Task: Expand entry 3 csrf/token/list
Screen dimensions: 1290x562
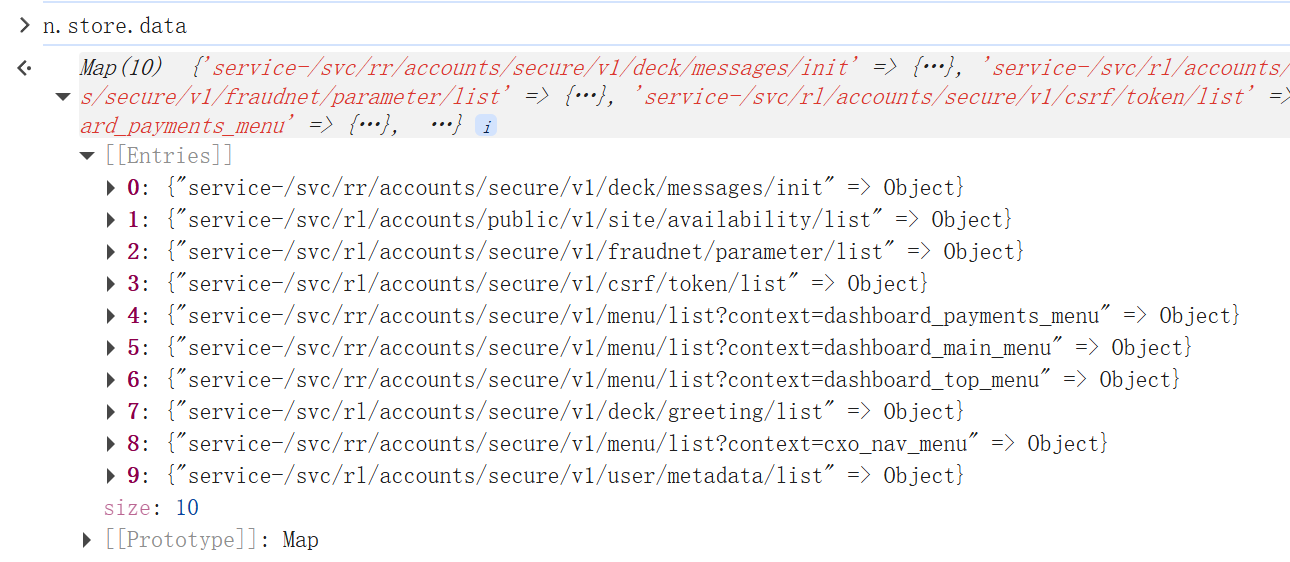Action: click(111, 284)
